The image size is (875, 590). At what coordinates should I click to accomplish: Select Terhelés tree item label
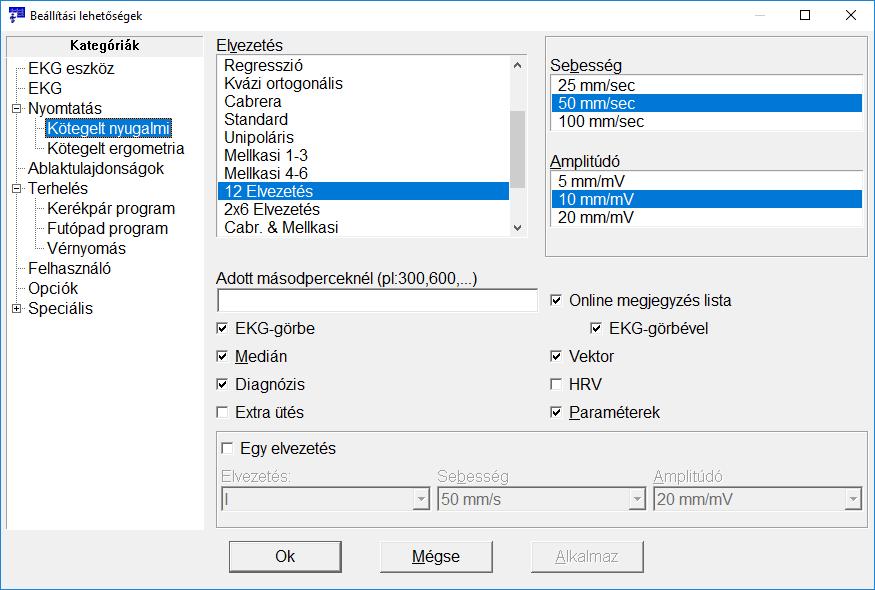[57, 189]
